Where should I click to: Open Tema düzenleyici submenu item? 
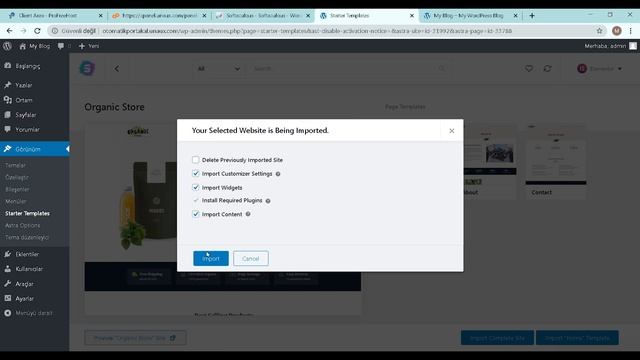tap(27, 237)
